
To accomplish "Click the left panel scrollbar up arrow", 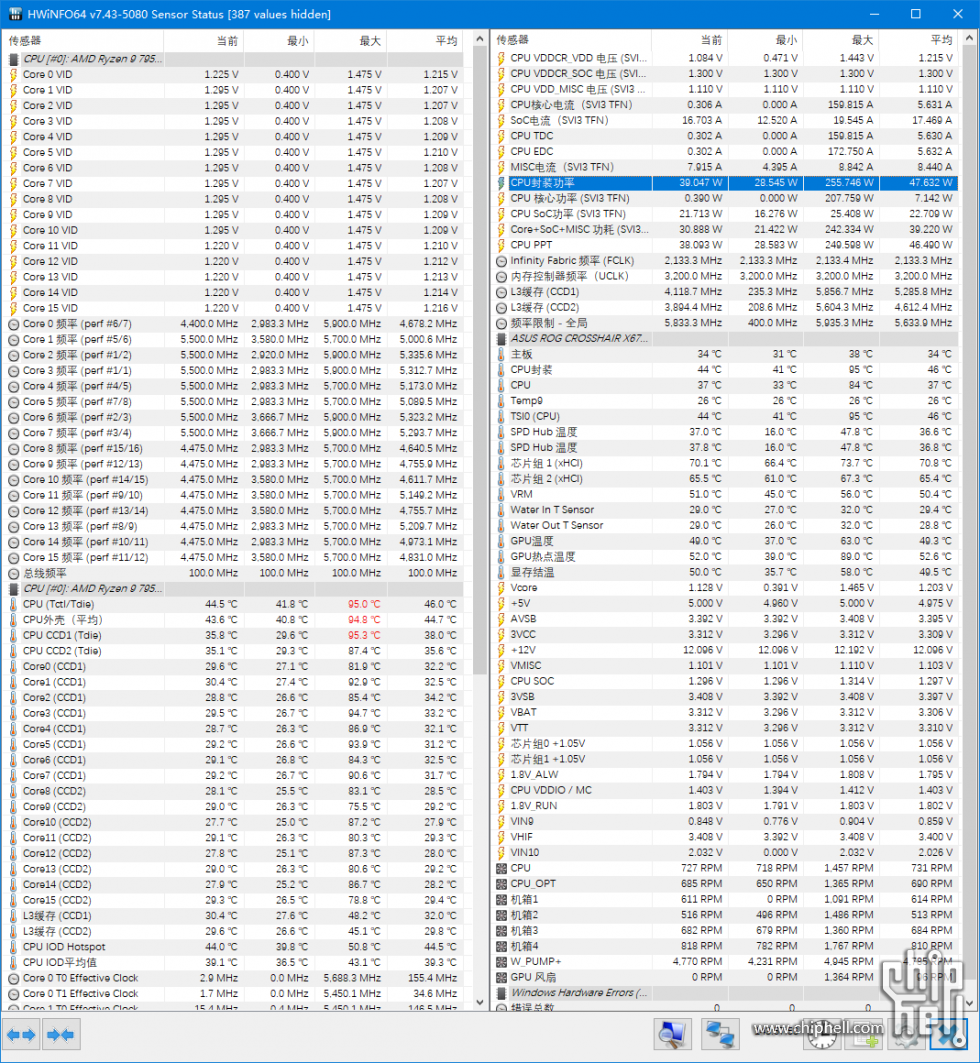I will pos(480,39).
